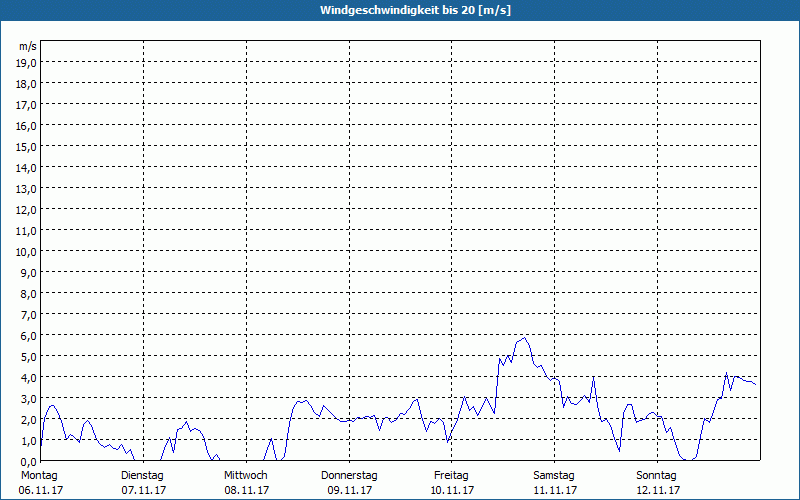
Task: Click the 13,0 axis value
Action: pyautogui.click(x=26, y=189)
